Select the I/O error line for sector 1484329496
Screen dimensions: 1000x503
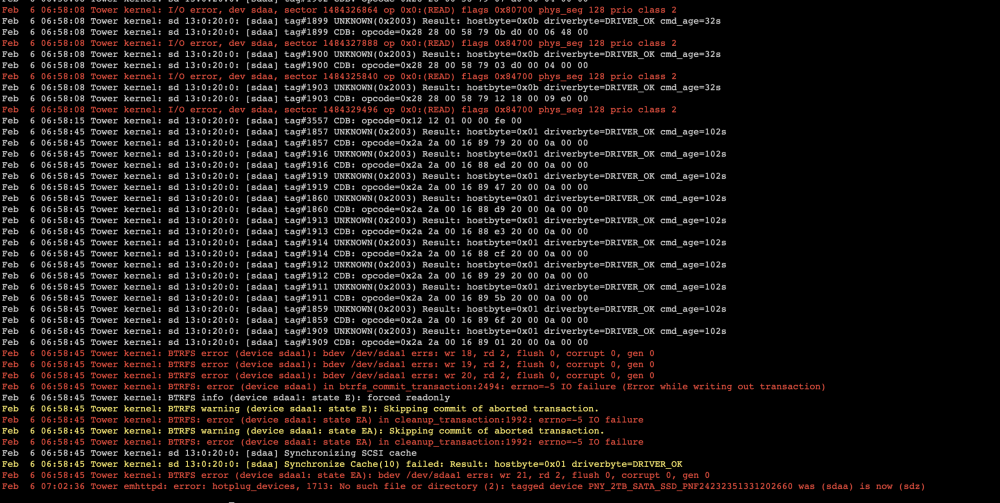coord(339,110)
